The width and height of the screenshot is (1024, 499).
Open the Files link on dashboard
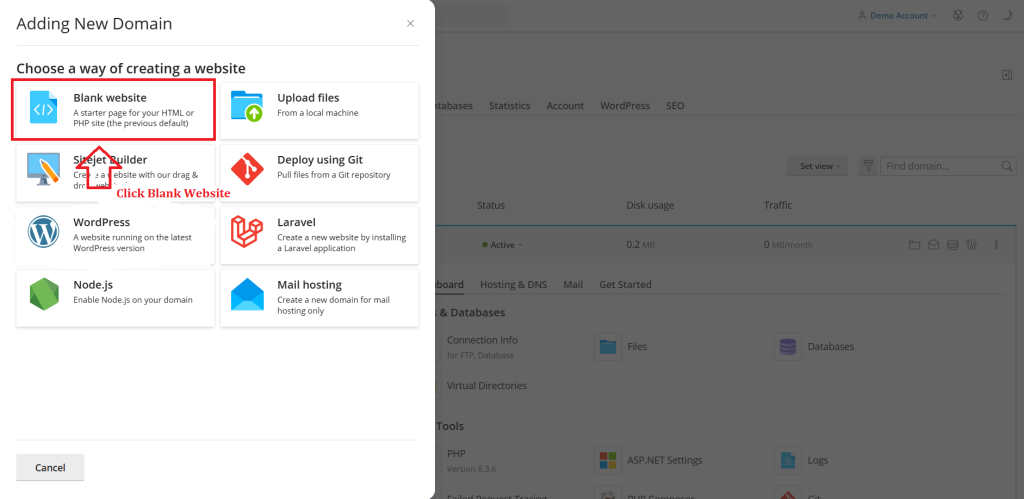[x=637, y=347]
